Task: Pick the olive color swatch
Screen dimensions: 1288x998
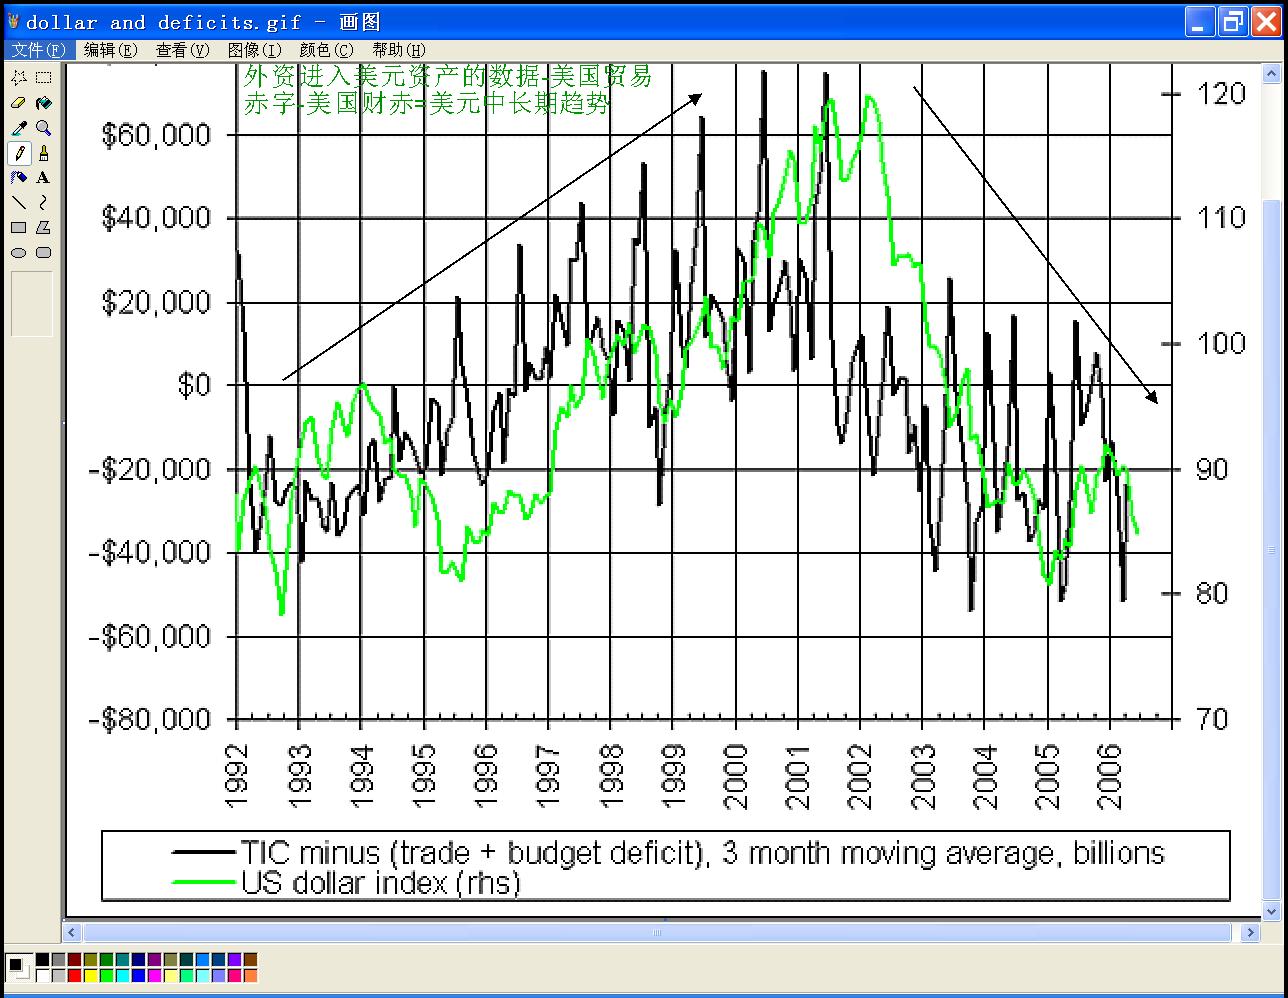Action: click(x=91, y=960)
